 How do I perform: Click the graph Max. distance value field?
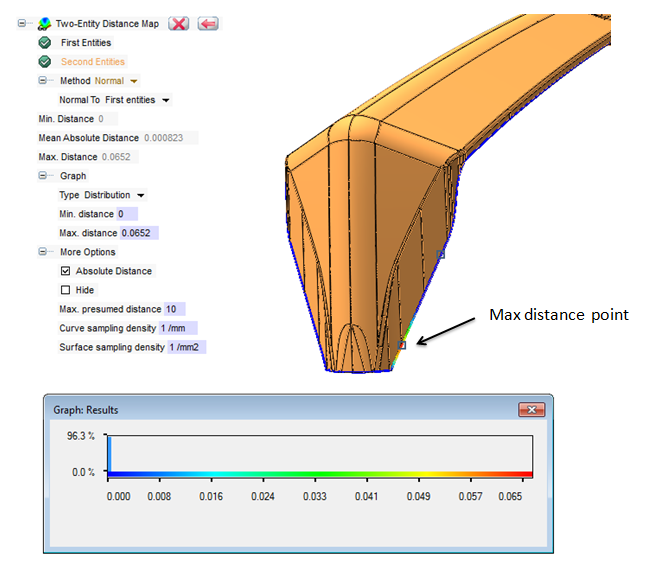point(138,233)
